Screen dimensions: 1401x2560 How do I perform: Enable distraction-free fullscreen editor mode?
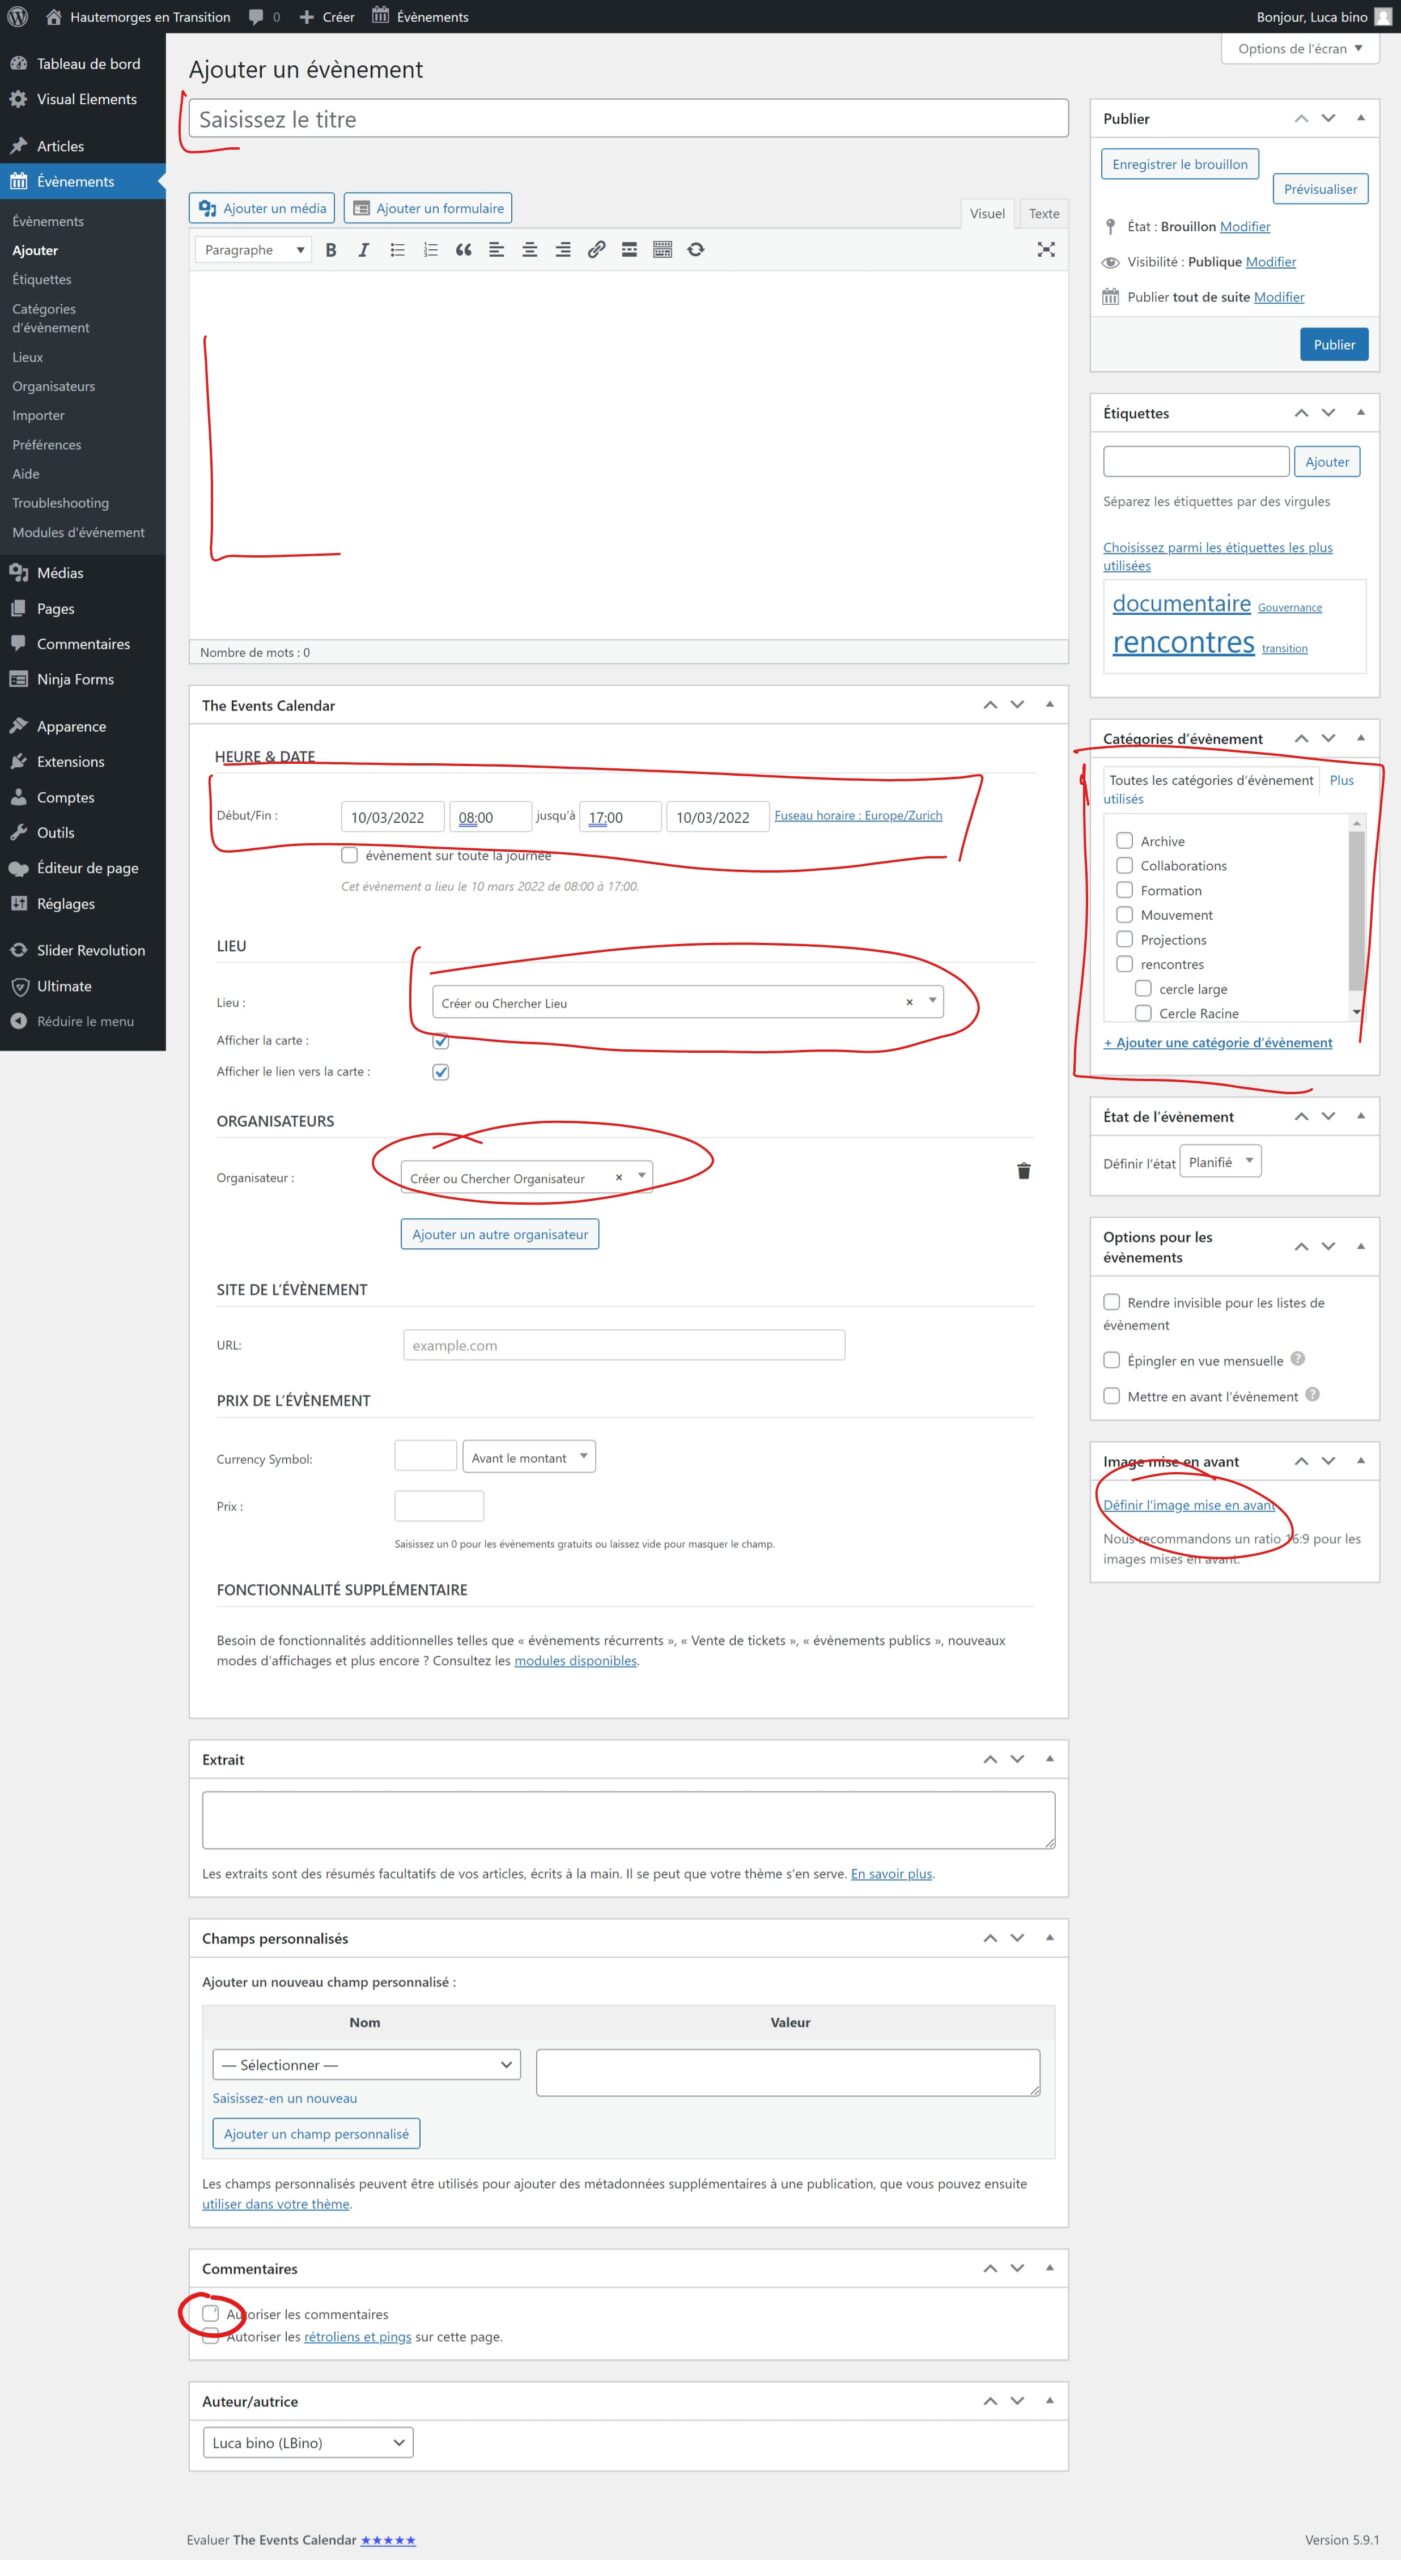(1046, 250)
